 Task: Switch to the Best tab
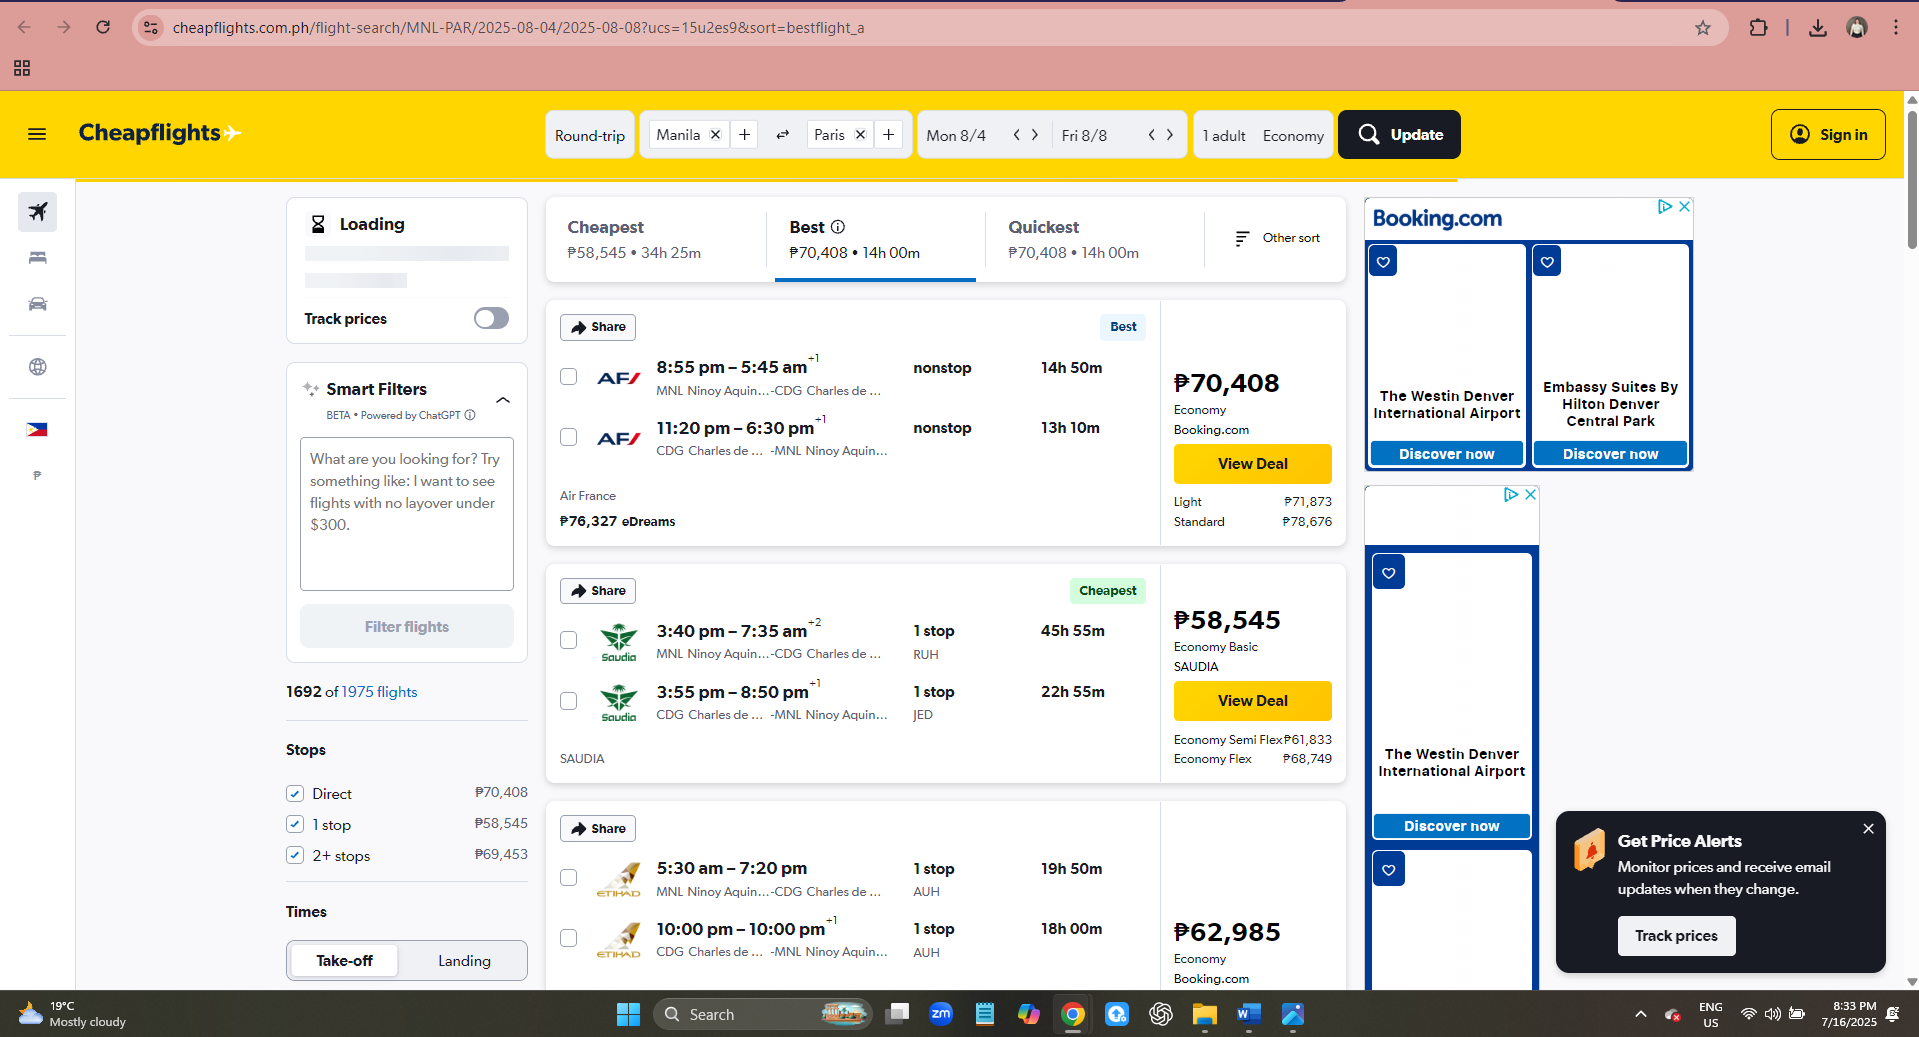point(875,239)
